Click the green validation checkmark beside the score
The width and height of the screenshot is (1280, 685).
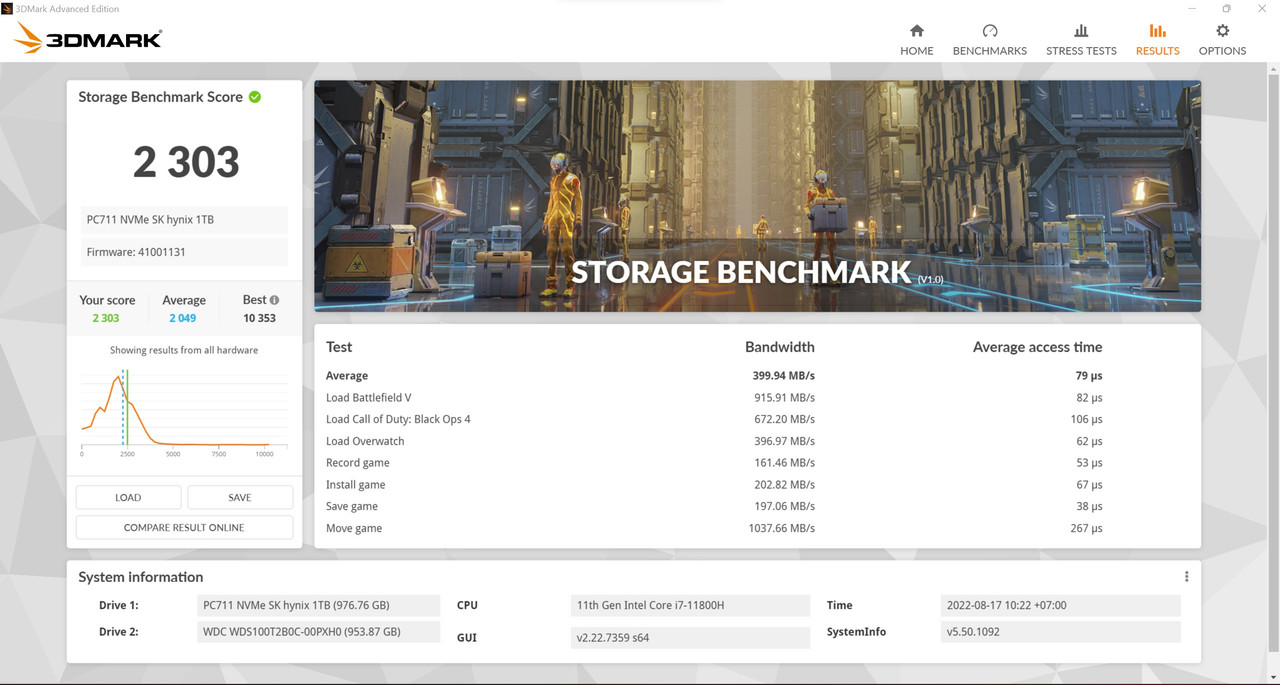point(255,97)
